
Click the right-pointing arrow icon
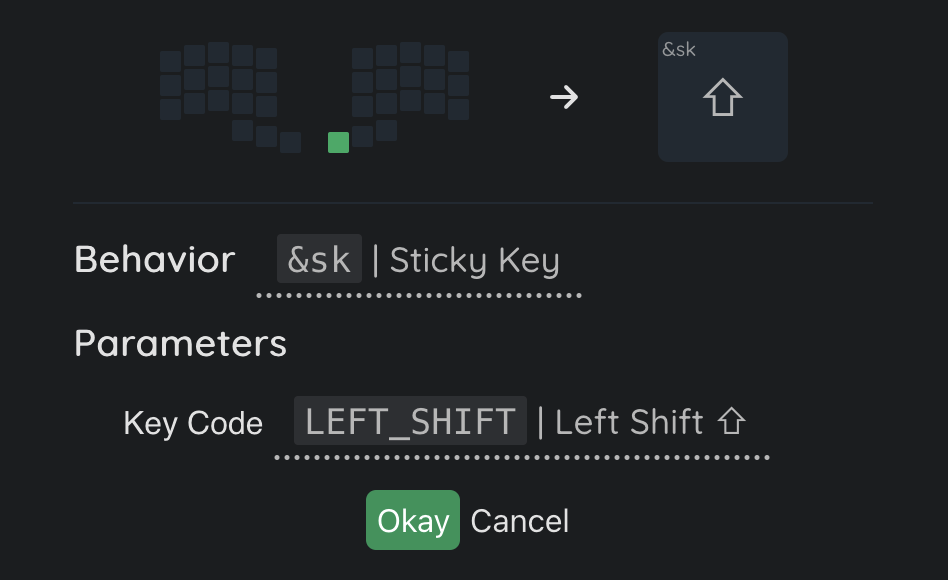pos(564,97)
